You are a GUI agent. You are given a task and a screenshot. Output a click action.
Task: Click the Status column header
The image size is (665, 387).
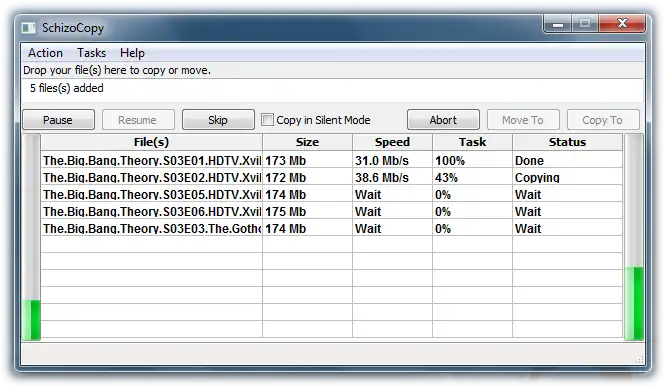pyautogui.click(x=567, y=142)
